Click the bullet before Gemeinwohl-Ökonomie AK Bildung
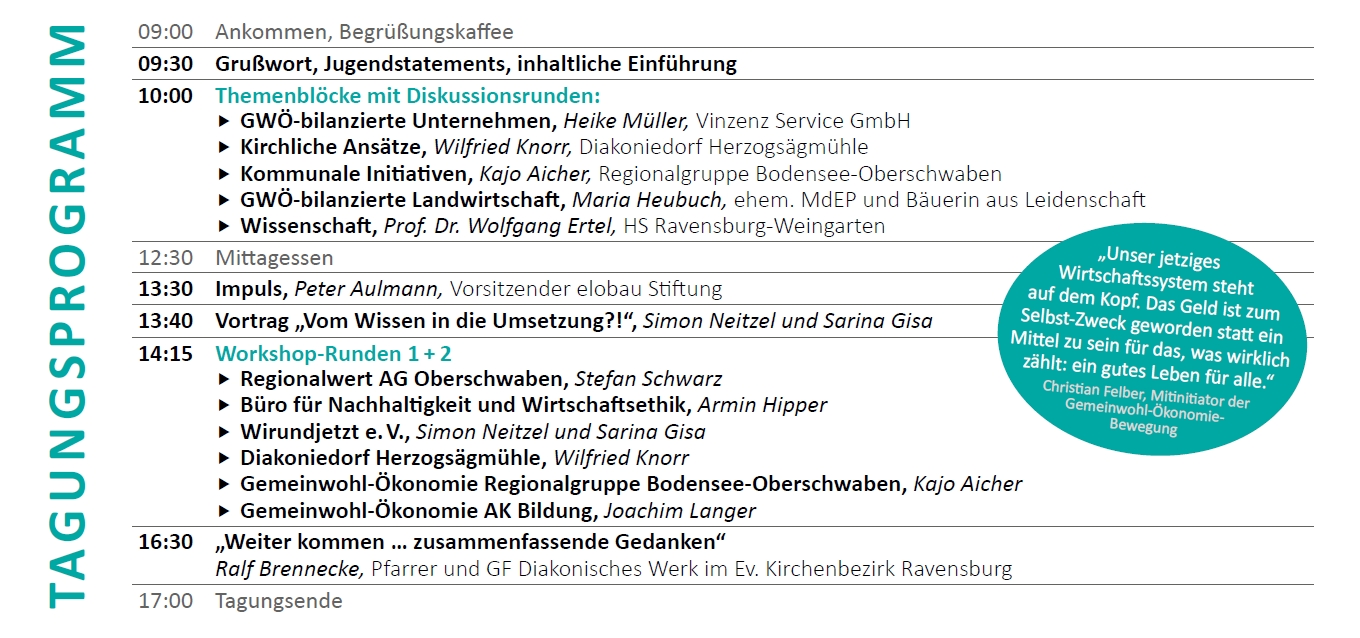 tap(223, 511)
